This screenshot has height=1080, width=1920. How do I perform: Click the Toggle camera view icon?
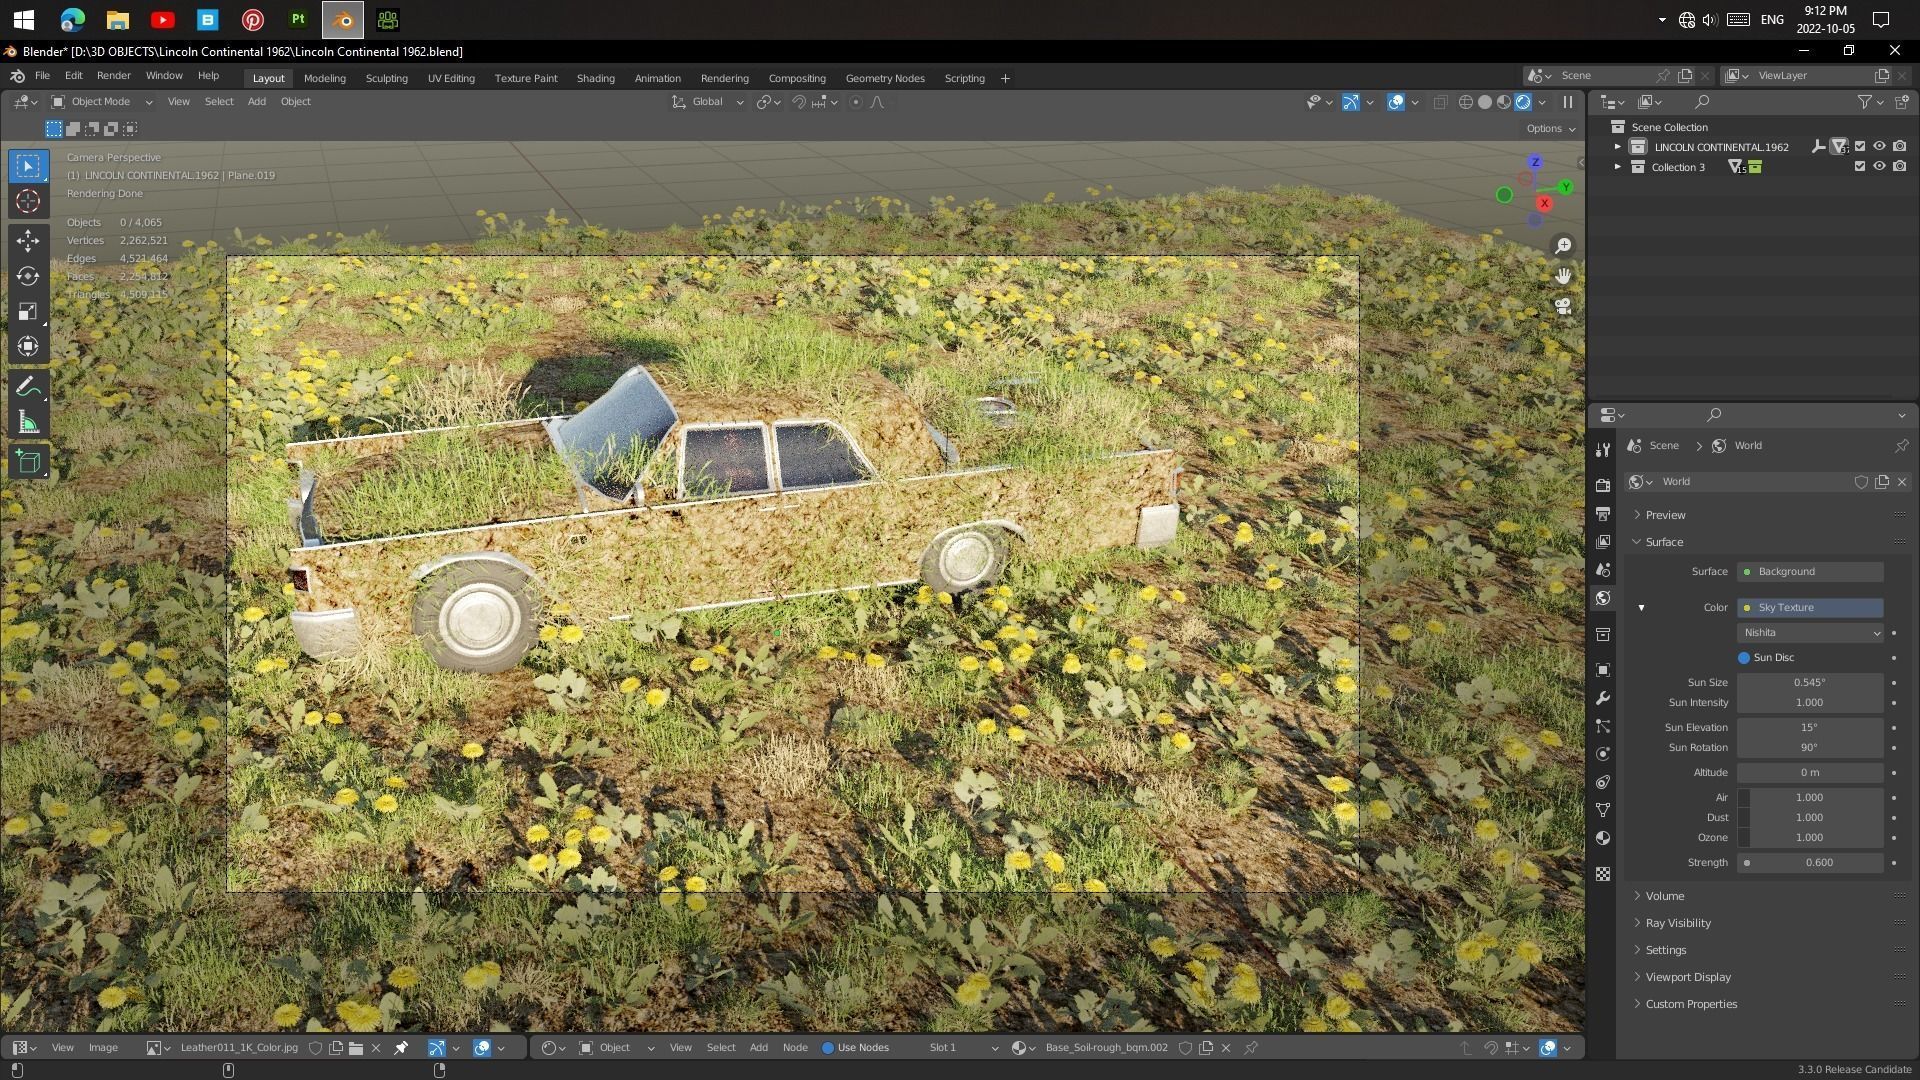pyautogui.click(x=1563, y=306)
